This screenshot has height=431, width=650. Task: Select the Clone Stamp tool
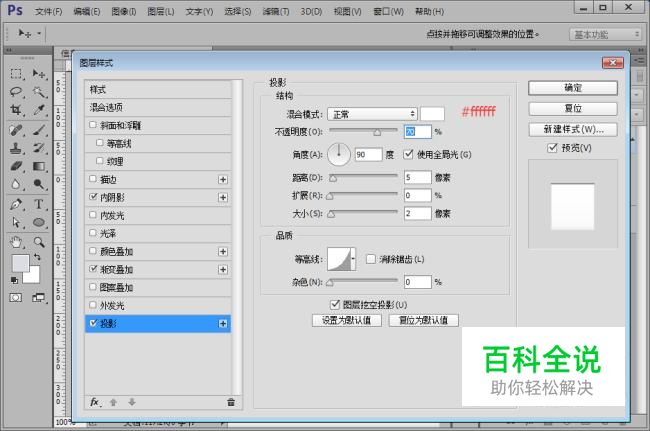pyautogui.click(x=16, y=148)
